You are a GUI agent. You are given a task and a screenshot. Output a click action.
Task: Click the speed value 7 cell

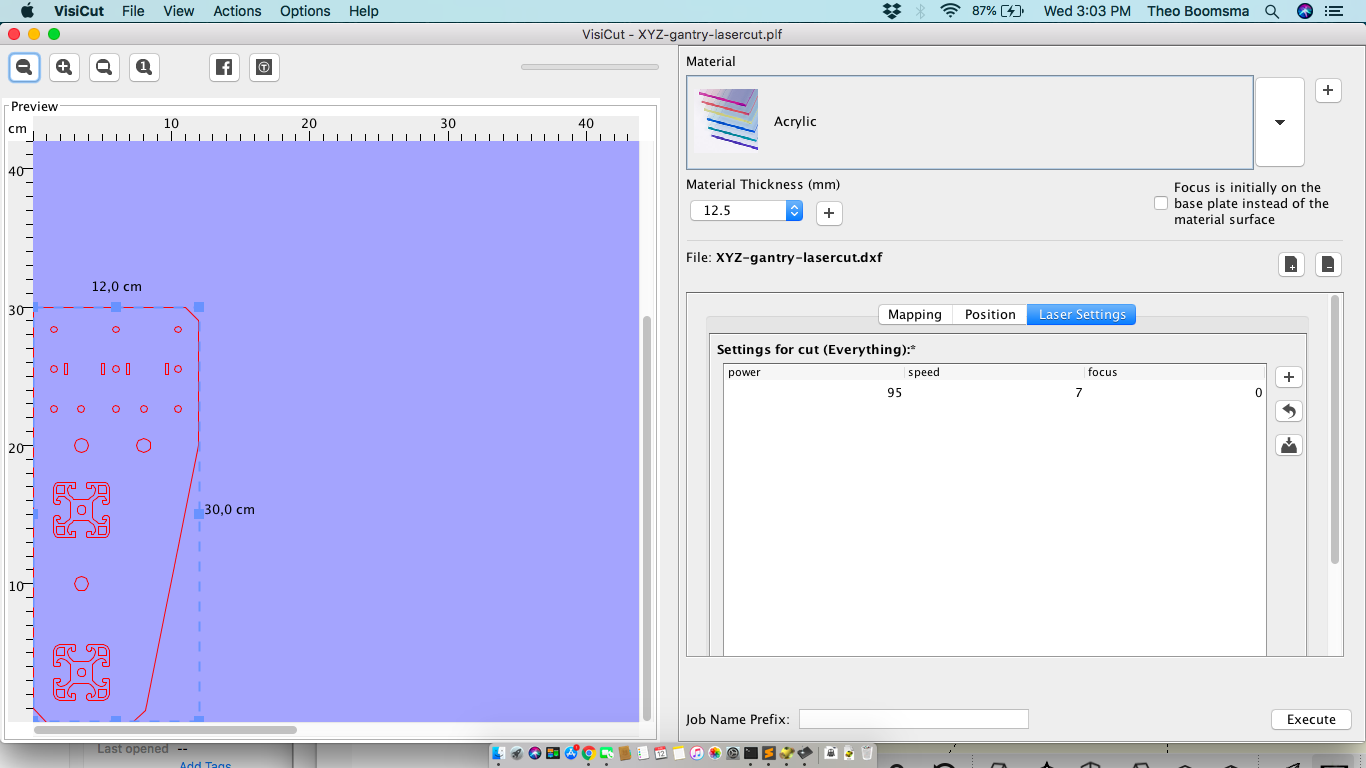pos(995,393)
